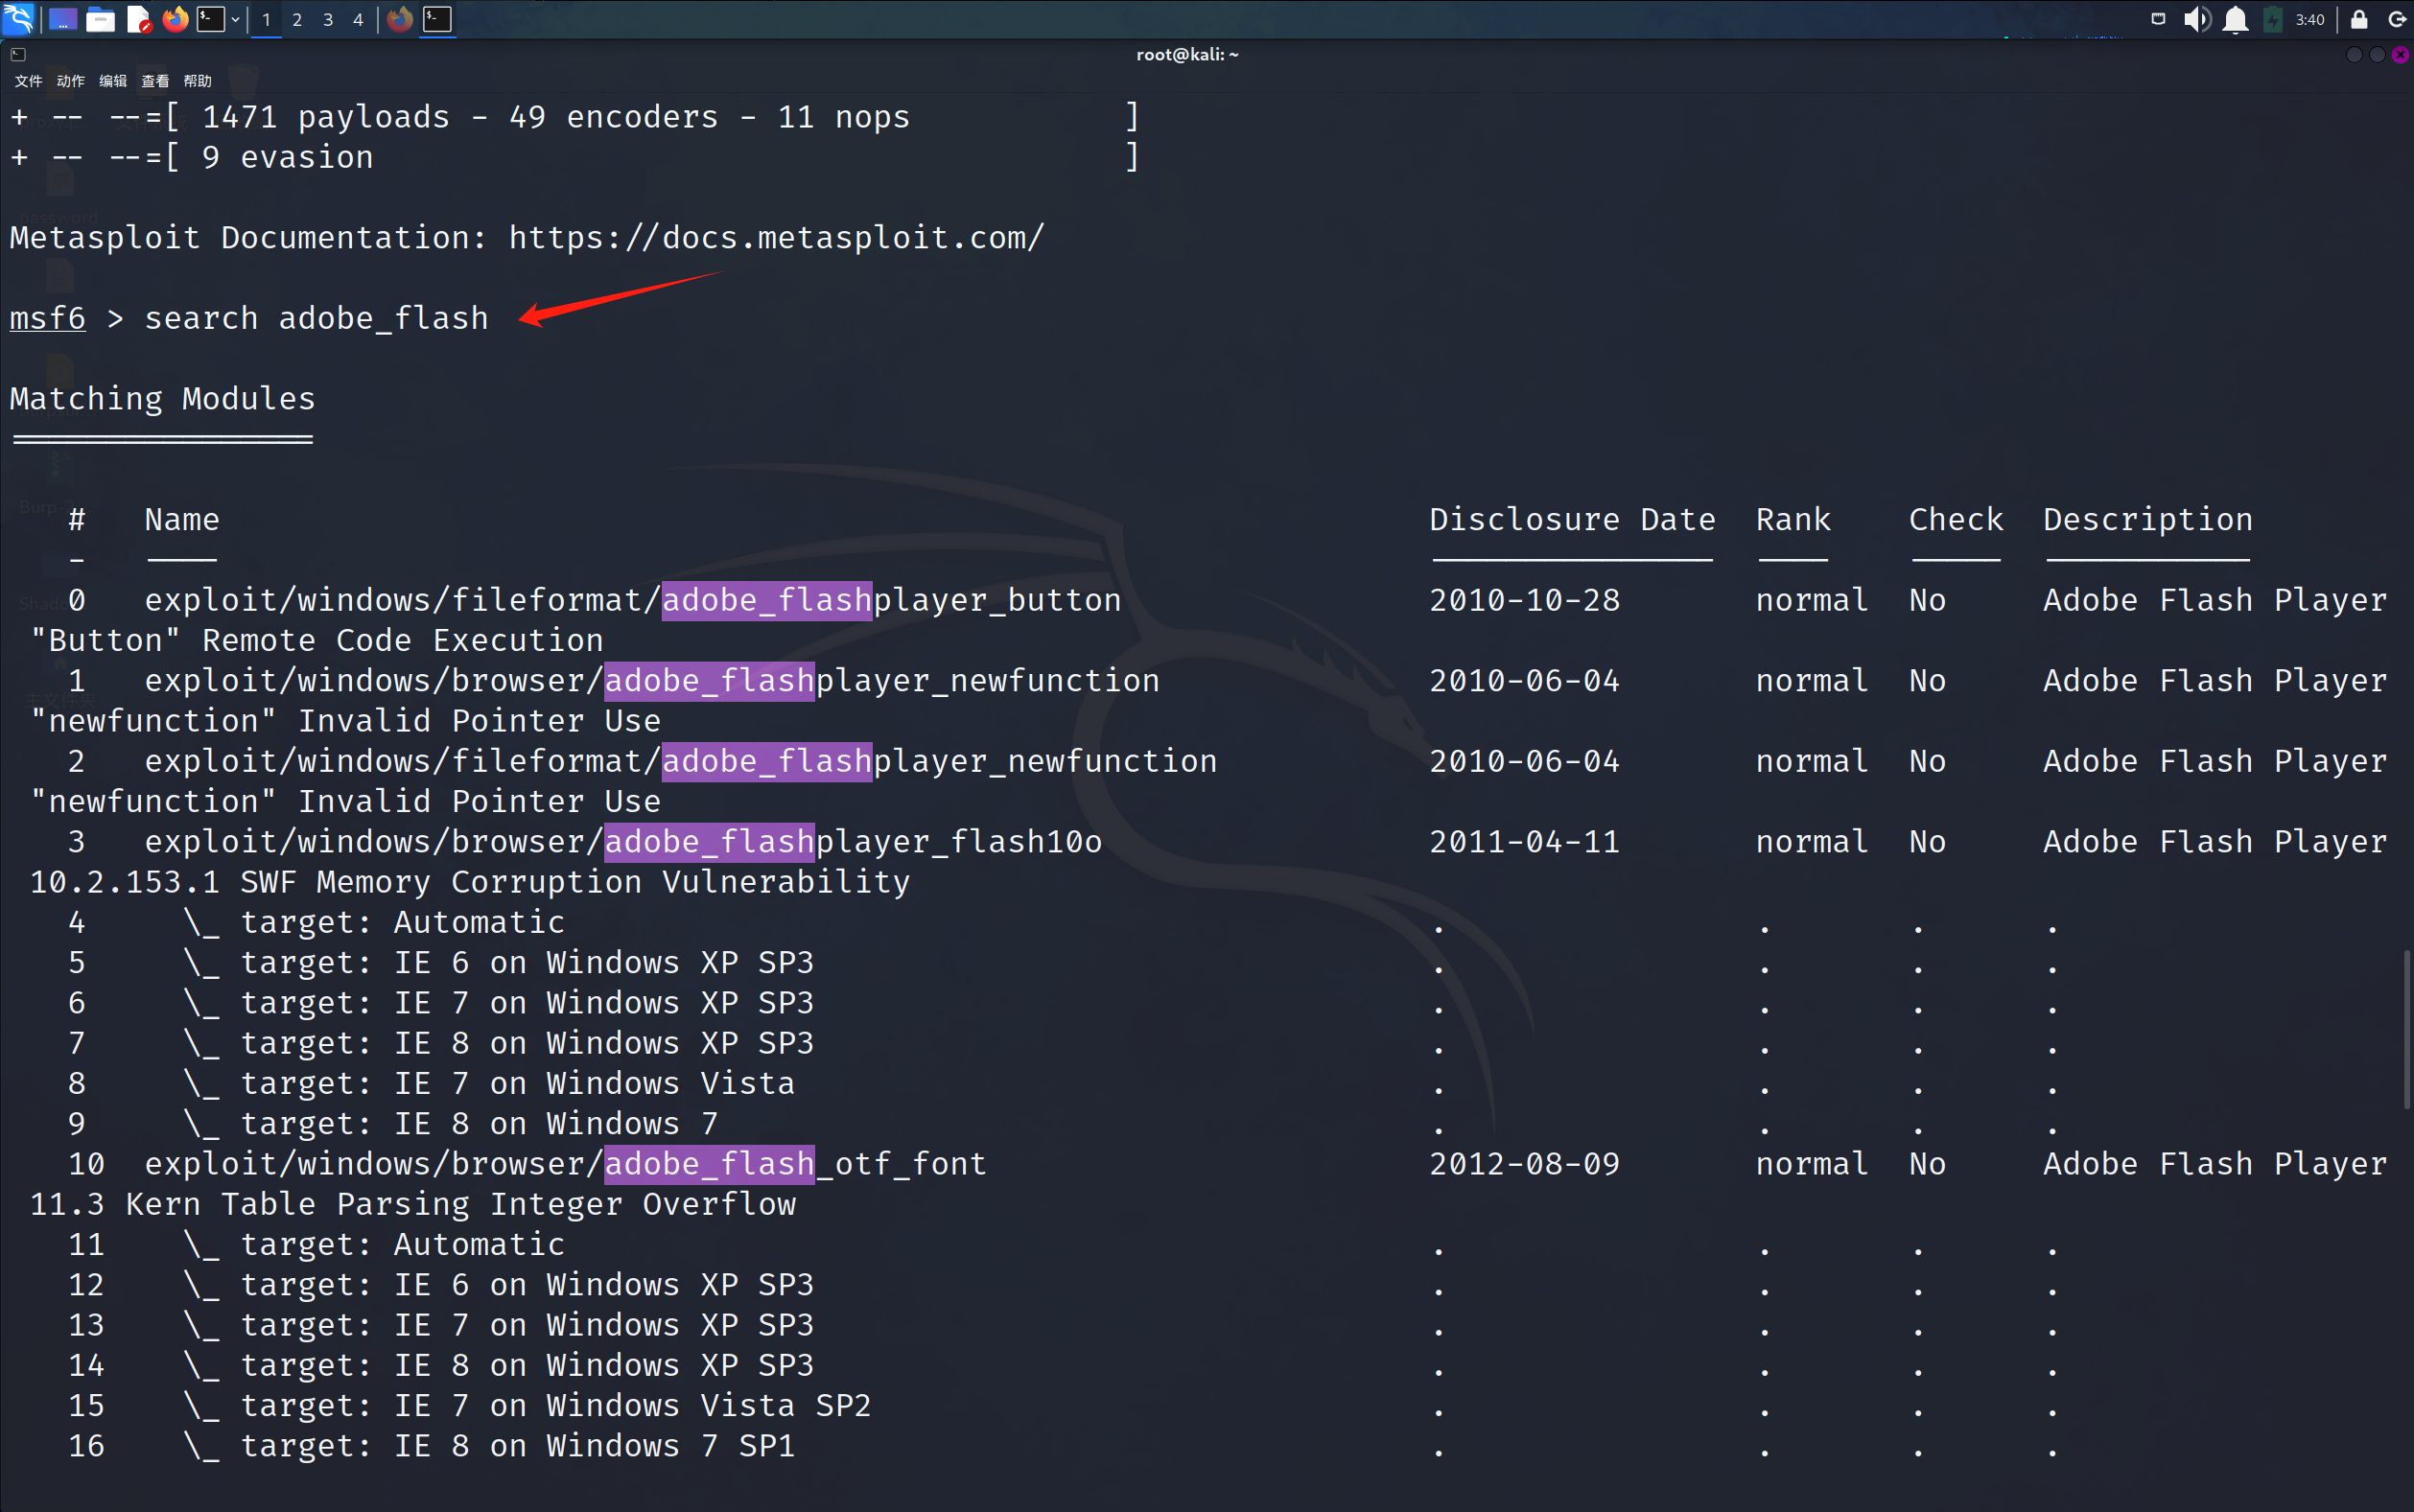The image size is (2414, 1512).
Task: Open the 帮助 menu
Action: click(197, 81)
